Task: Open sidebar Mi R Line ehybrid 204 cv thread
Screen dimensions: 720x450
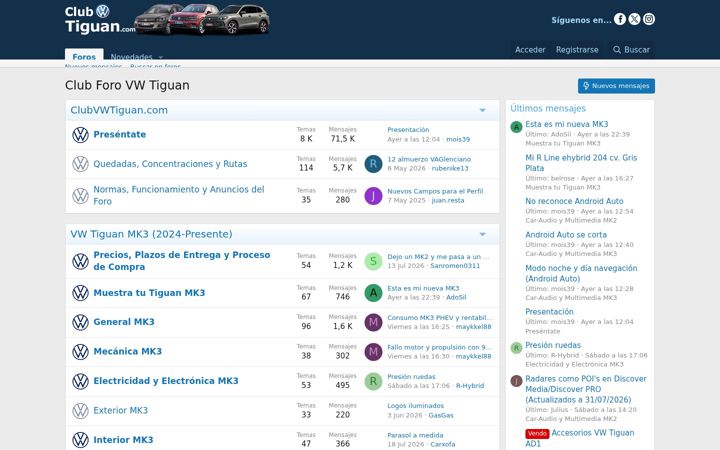Action: [581, 163]
